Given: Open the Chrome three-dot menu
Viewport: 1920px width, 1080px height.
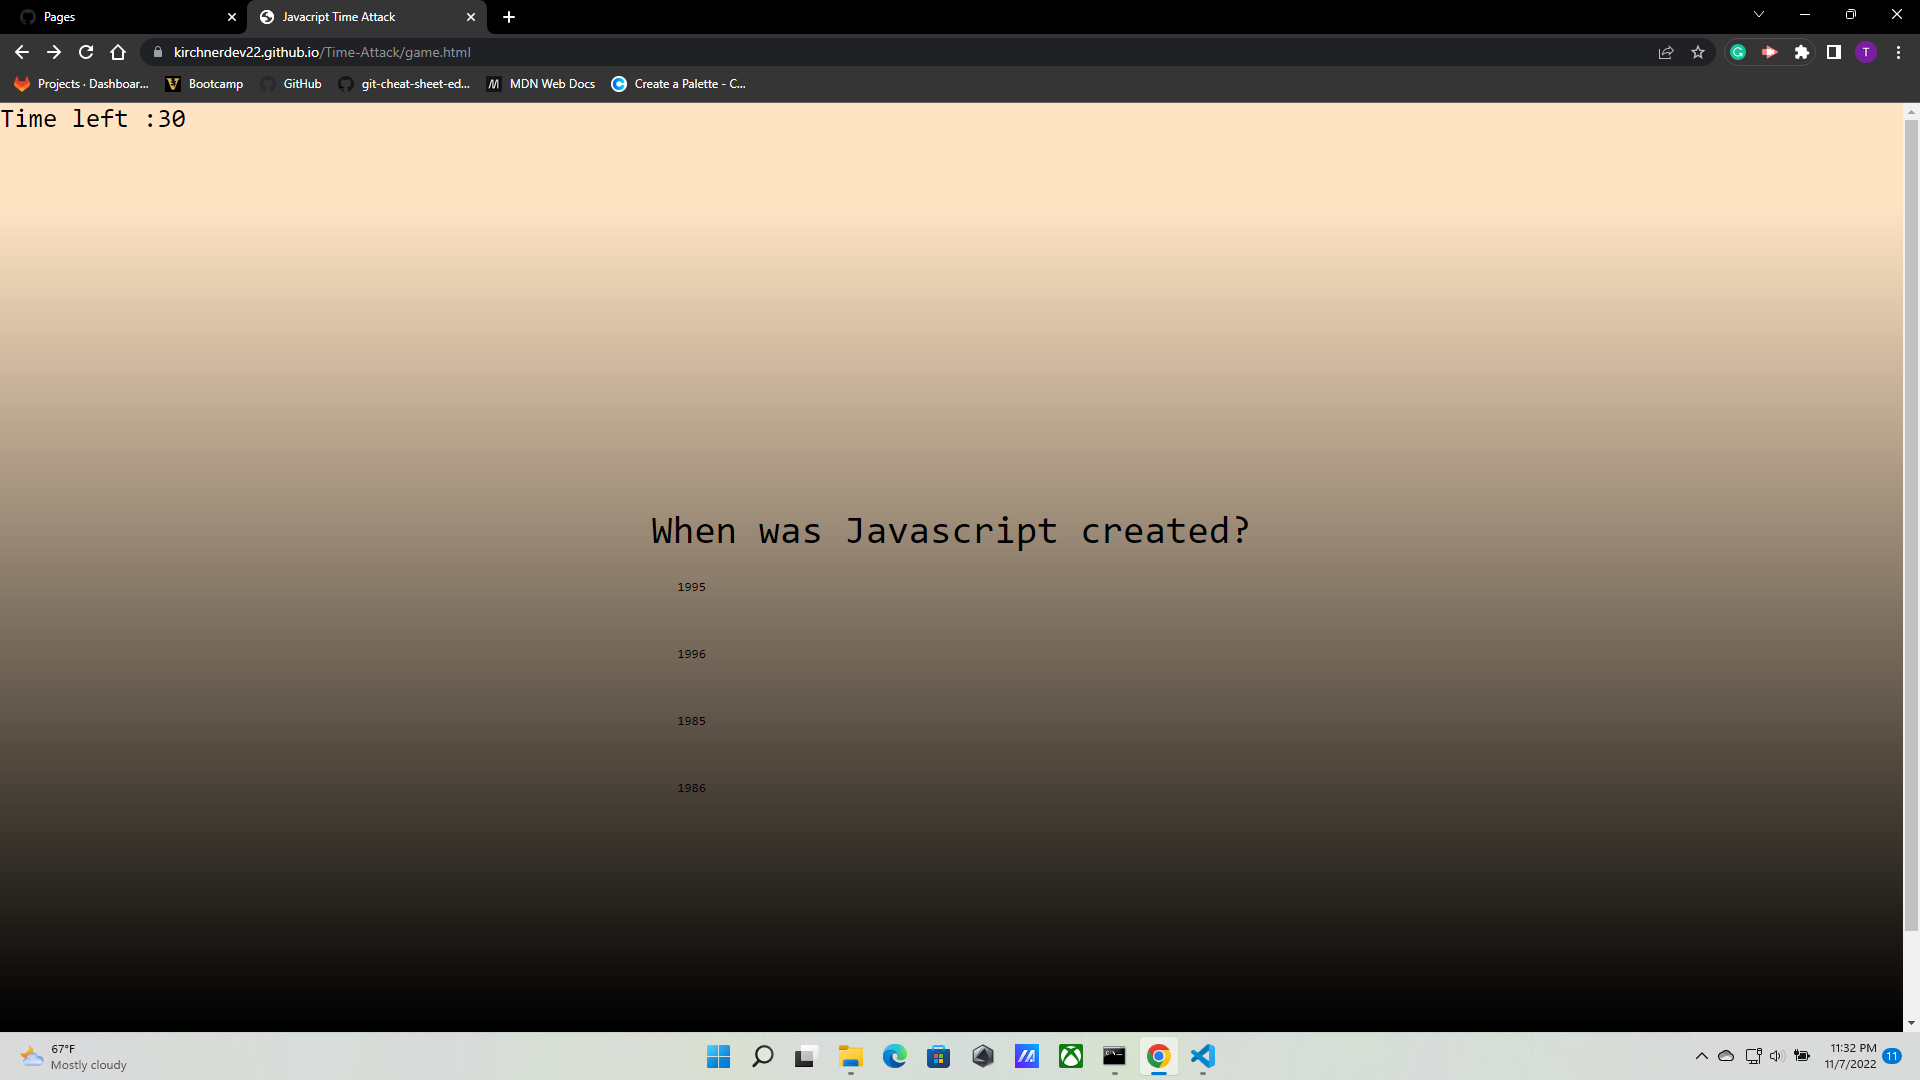Looking at the screenshot, I should (x=1898, y=52).
